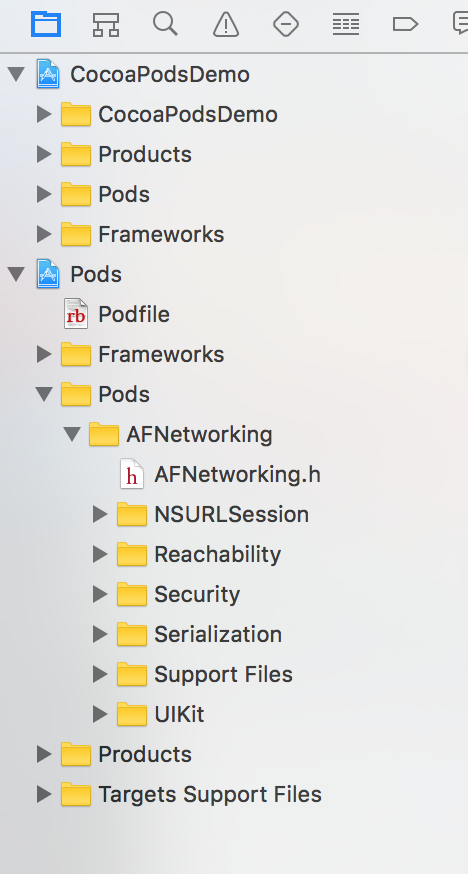
Task: Collapse the AFNetworking folder
Action: coord(72,434)
